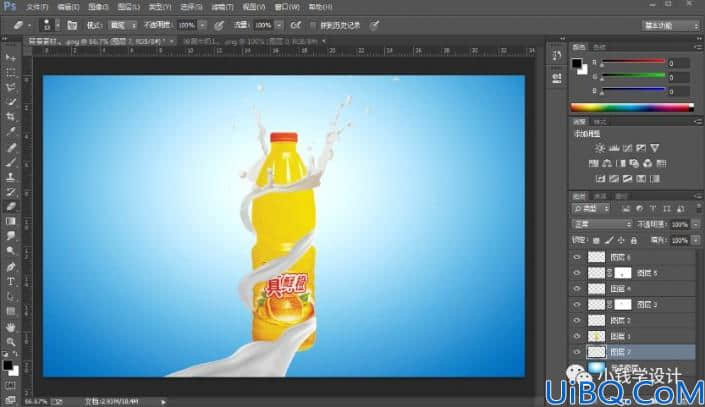Enable the erase to history checkbox

(x=313, y=26)
